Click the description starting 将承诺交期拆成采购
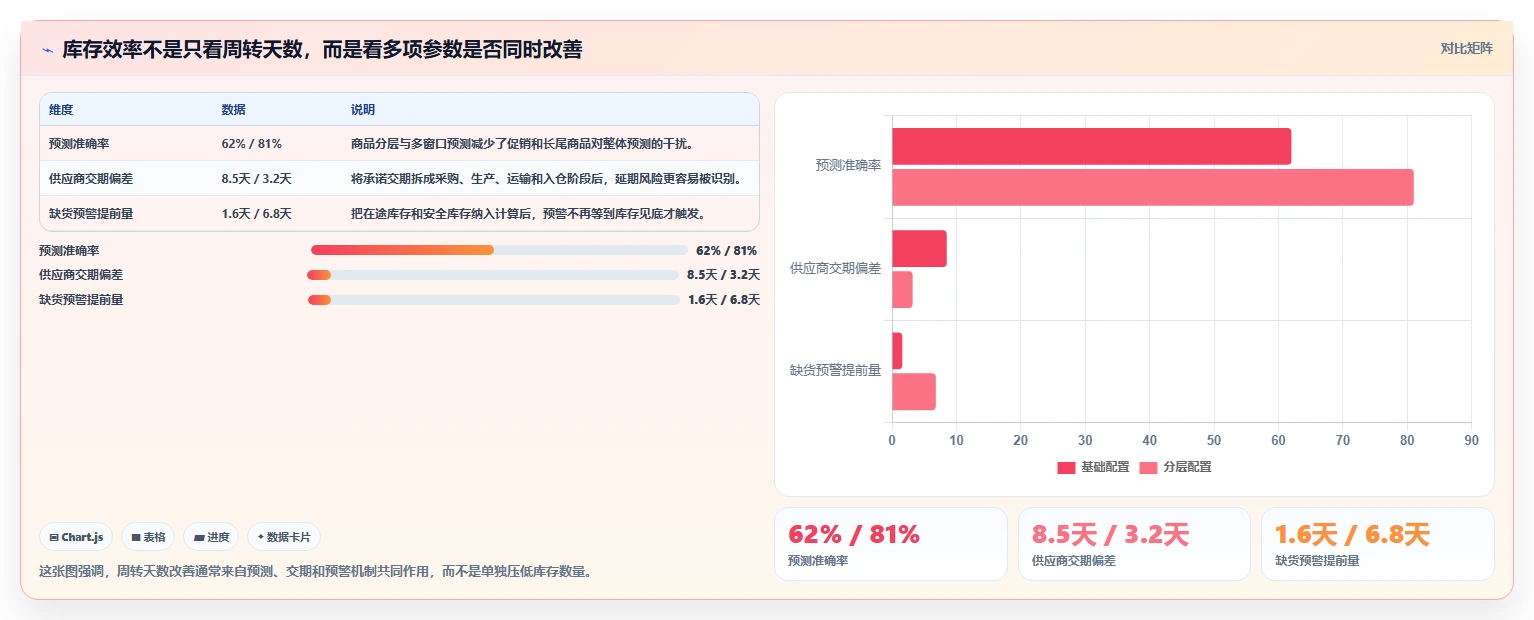 pyautogui.click(x=546, y=179)
